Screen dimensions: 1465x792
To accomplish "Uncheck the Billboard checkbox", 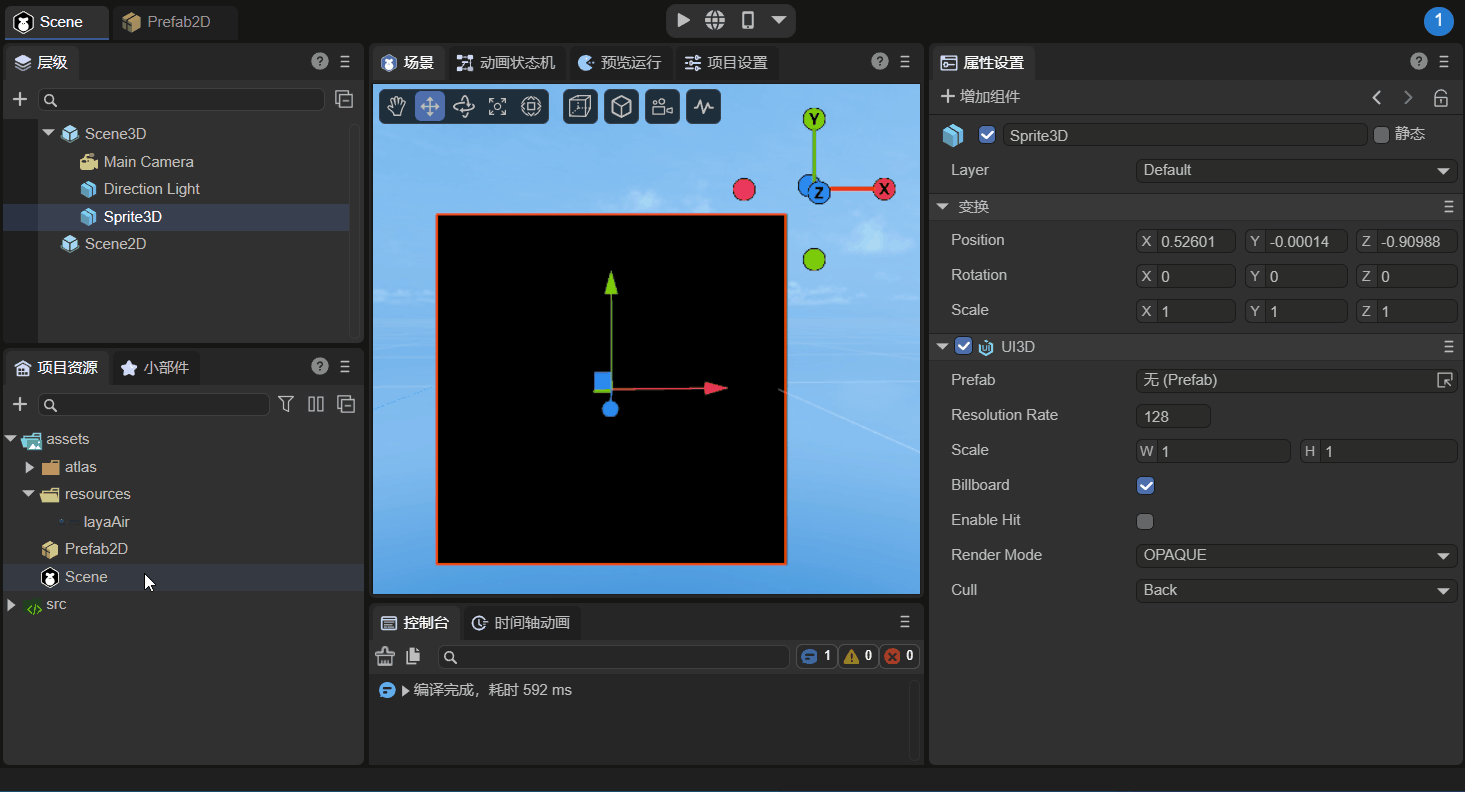I will (1146, 486).
